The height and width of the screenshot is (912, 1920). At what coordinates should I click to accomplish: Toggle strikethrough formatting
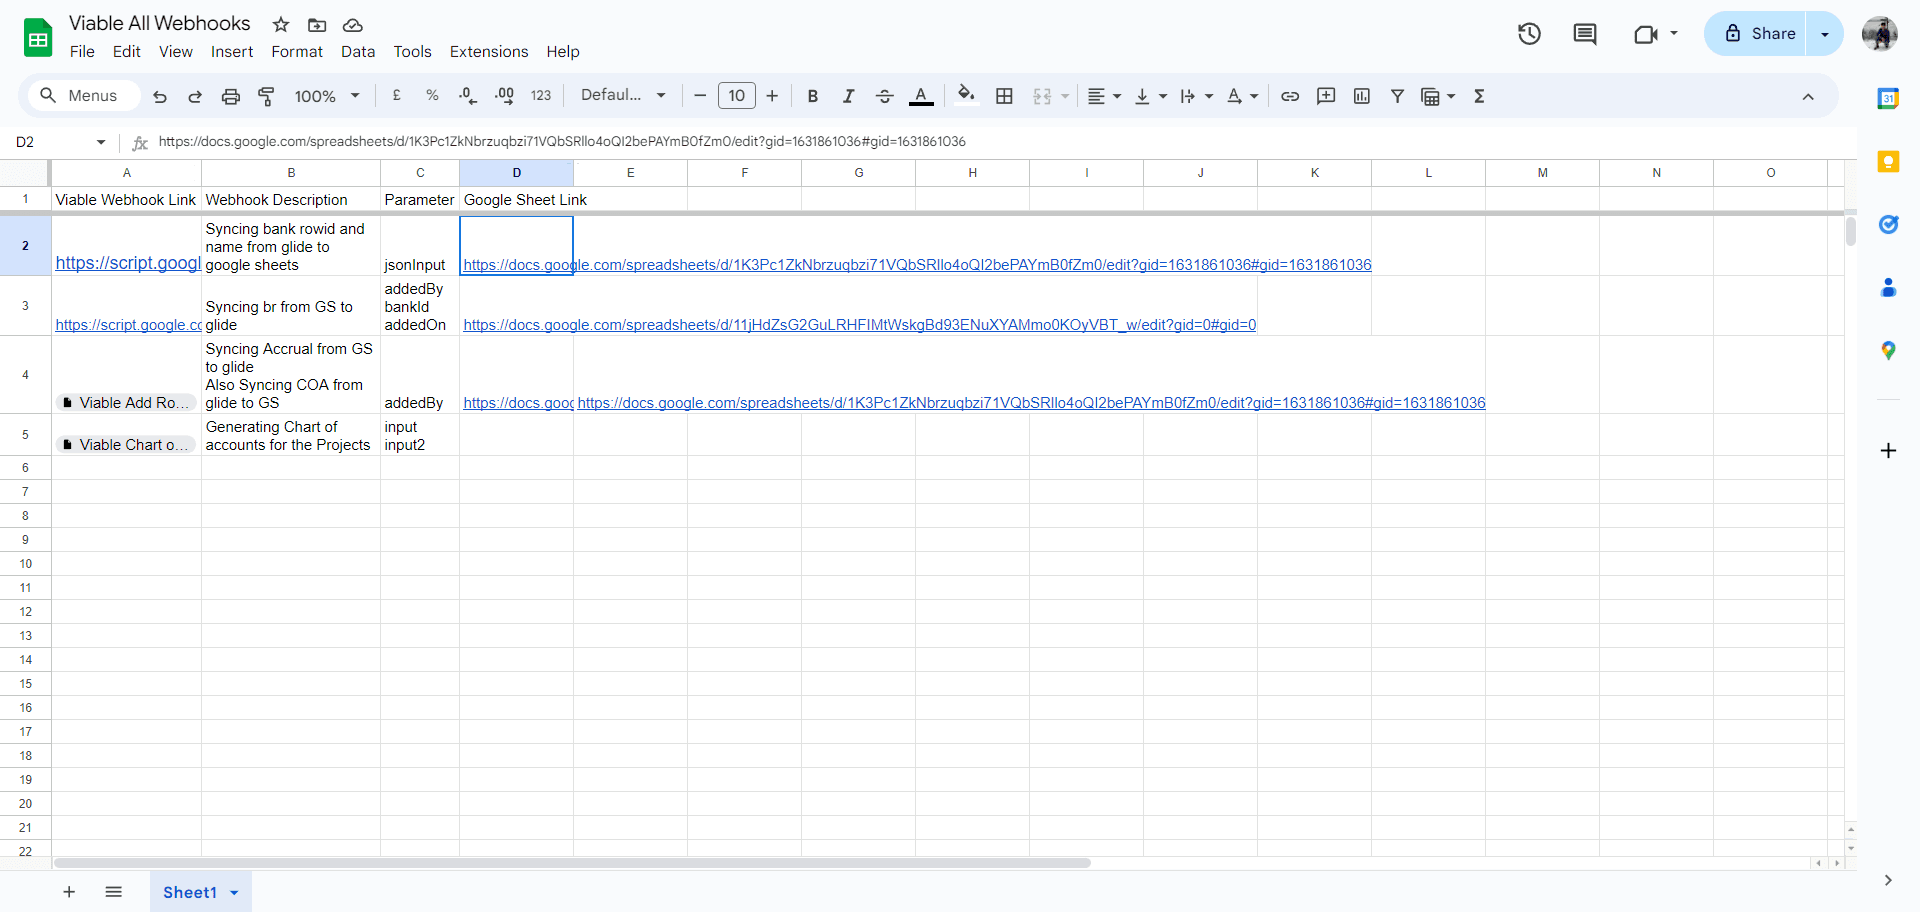(x=884, y=96)
